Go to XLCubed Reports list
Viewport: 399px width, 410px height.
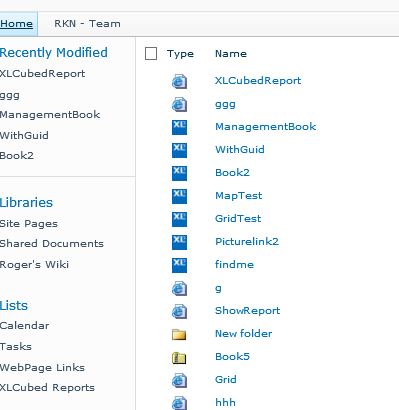click(x=47, y=388)
